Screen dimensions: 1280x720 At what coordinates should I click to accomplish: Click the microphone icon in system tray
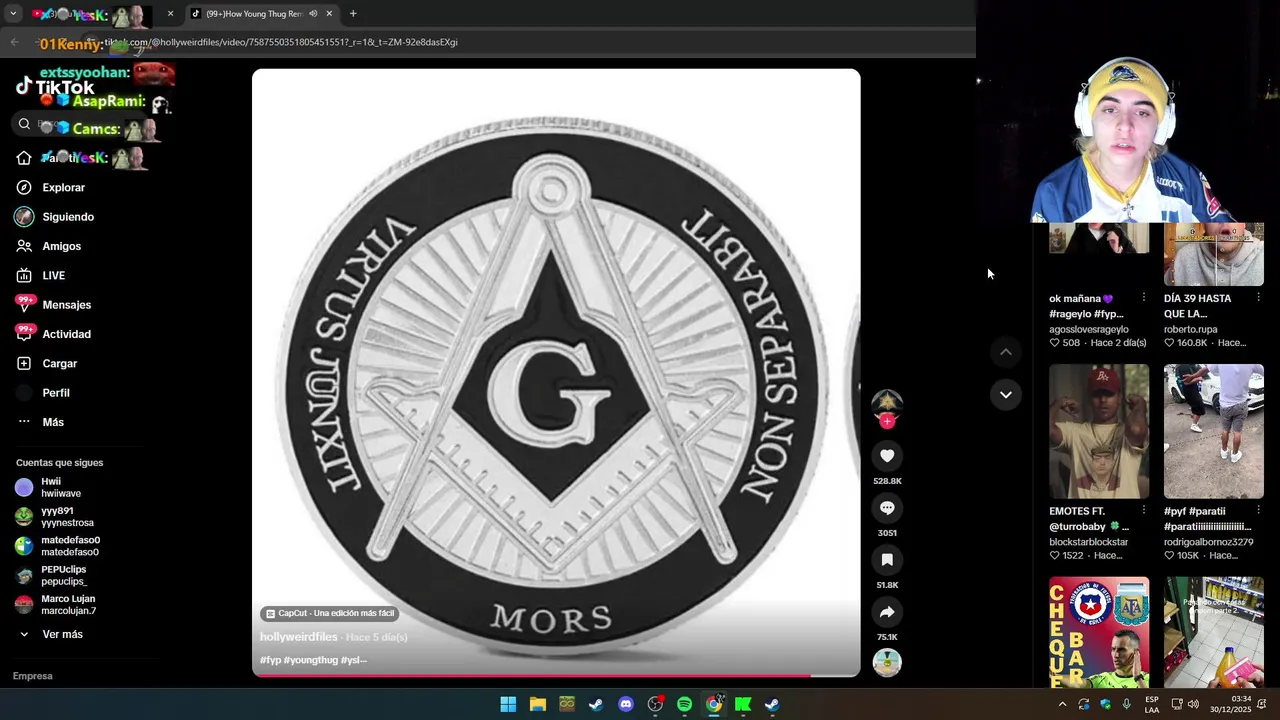point(1127,704)
